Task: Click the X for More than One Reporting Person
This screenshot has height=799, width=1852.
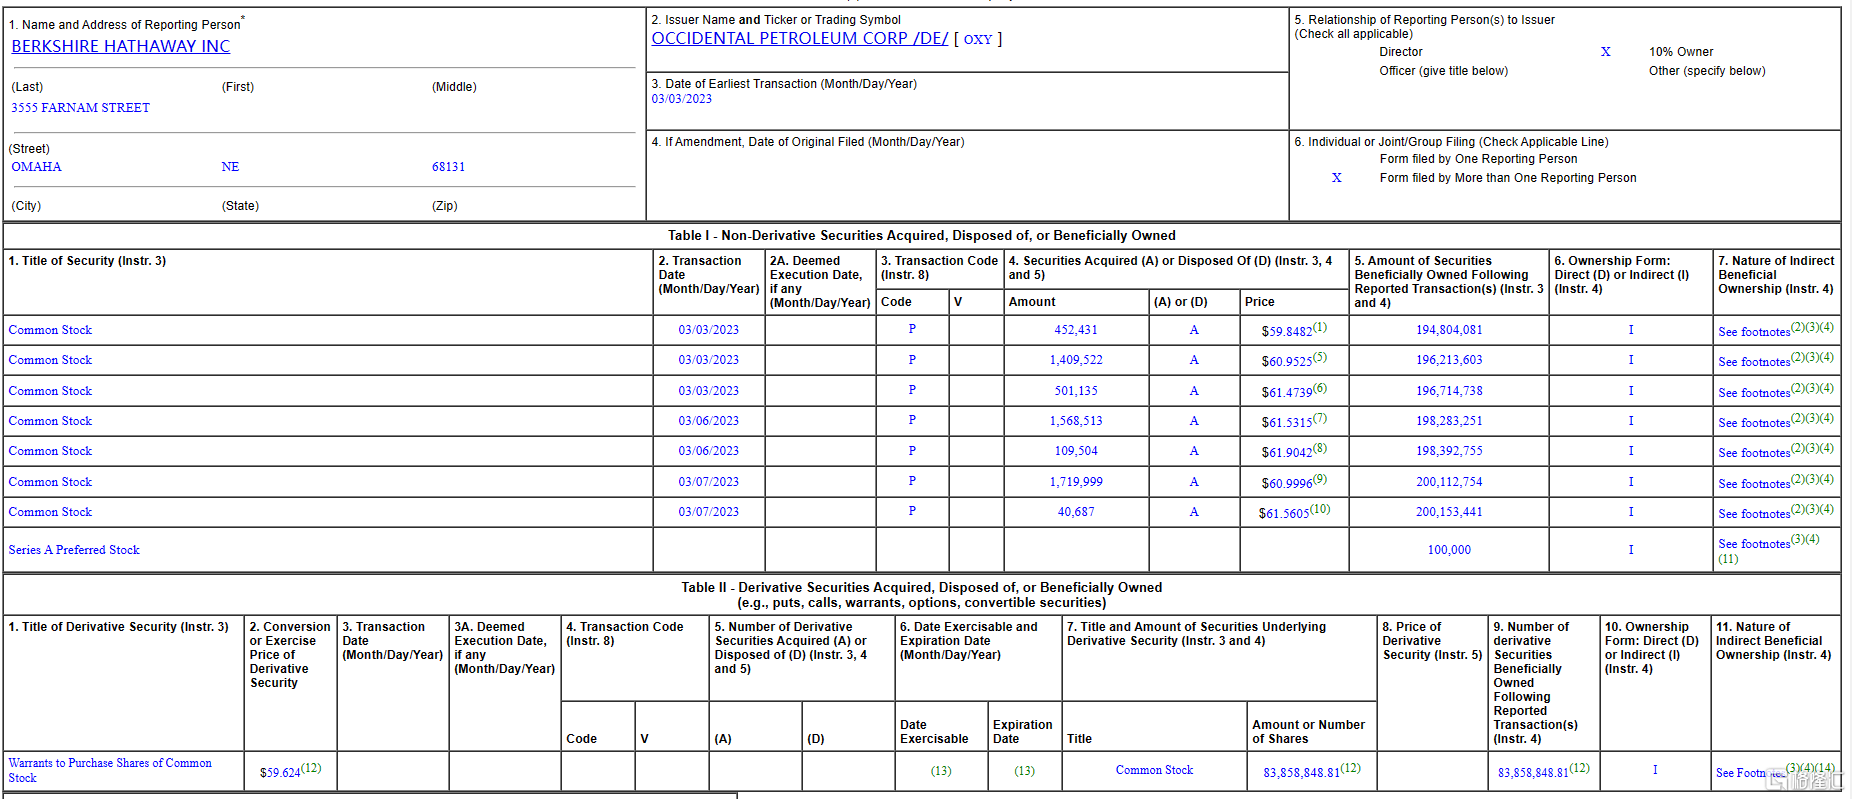Action: coord(1336,178)
